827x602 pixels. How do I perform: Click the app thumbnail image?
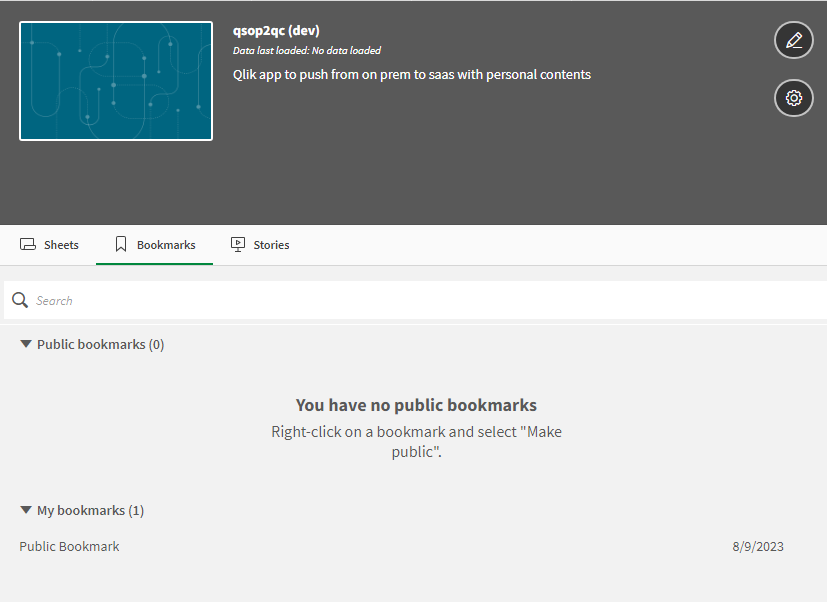click(x=116, y=81)
